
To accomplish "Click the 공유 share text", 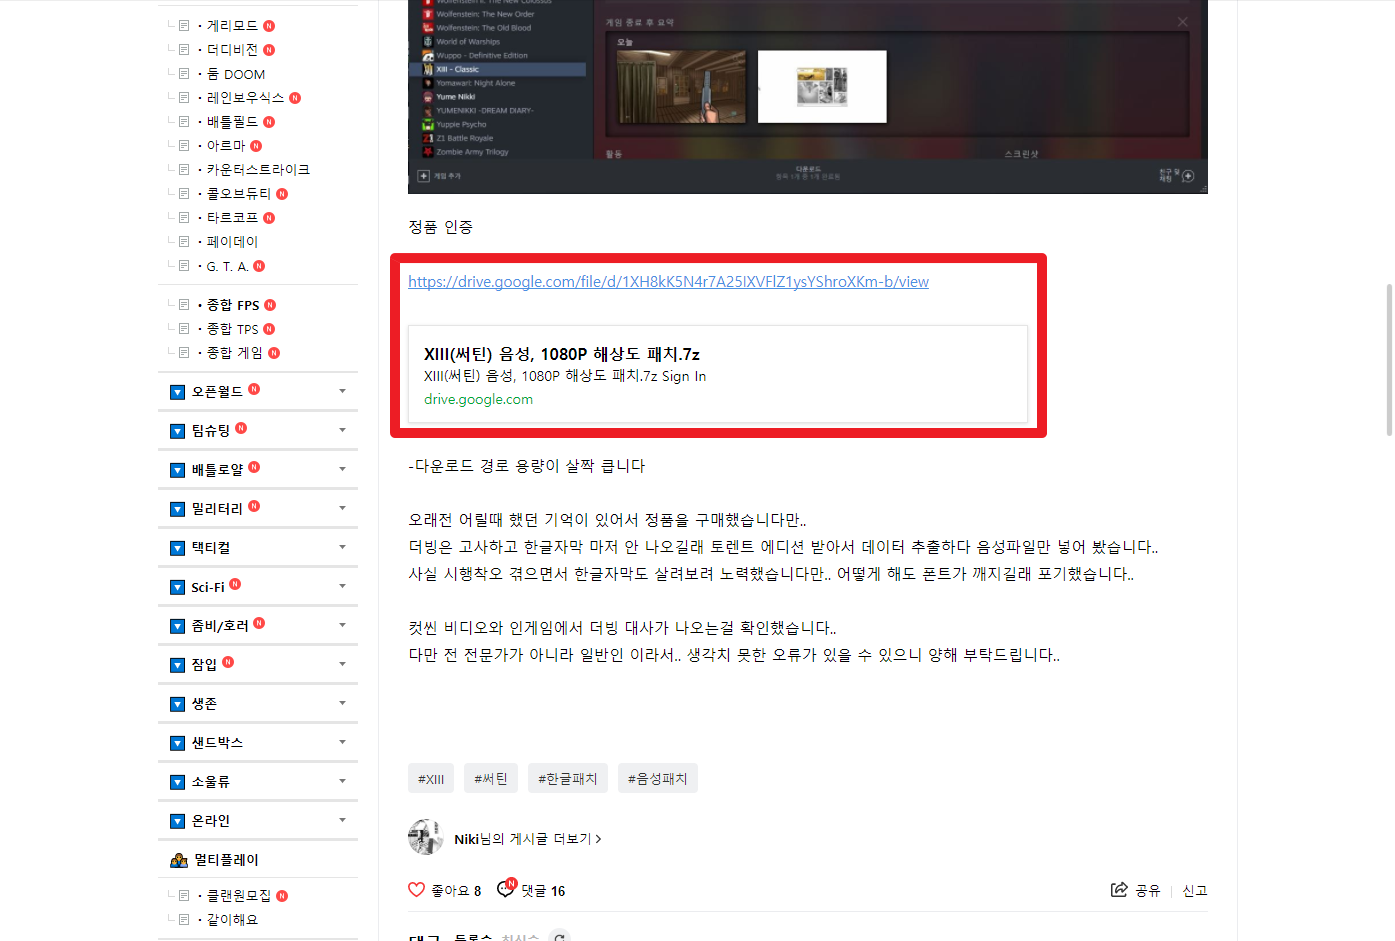I will coord(1148,890).
